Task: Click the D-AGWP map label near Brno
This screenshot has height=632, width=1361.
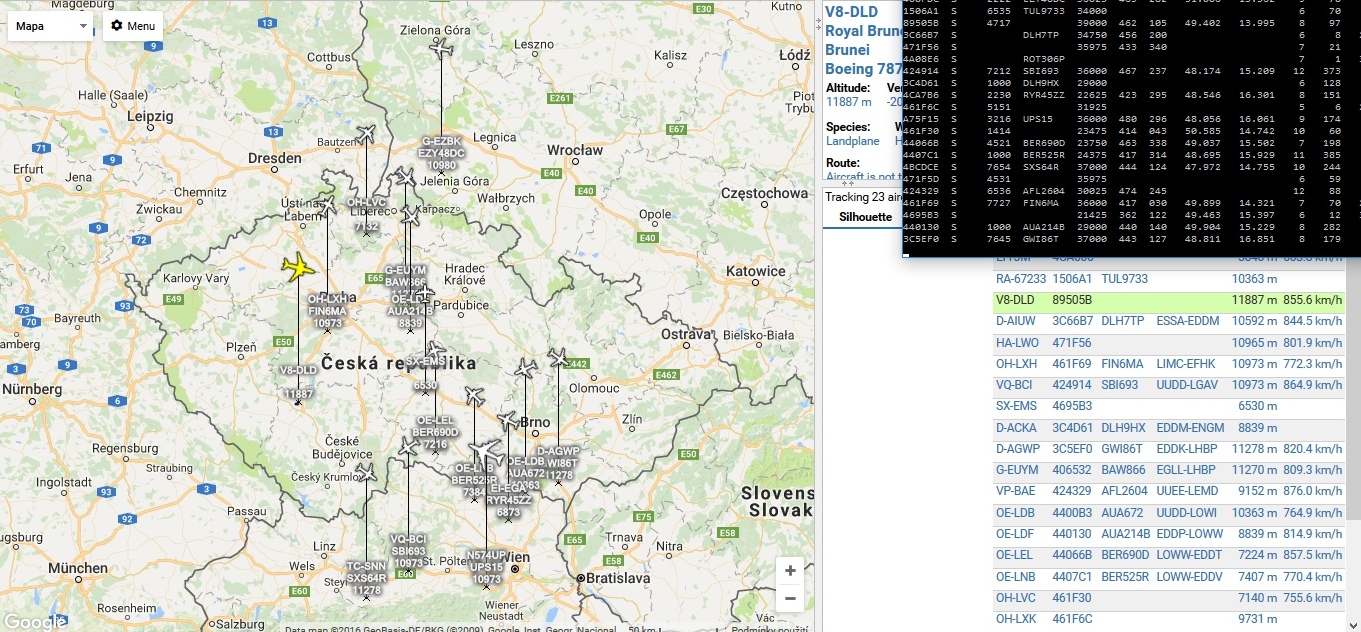Action: point(558,464)
